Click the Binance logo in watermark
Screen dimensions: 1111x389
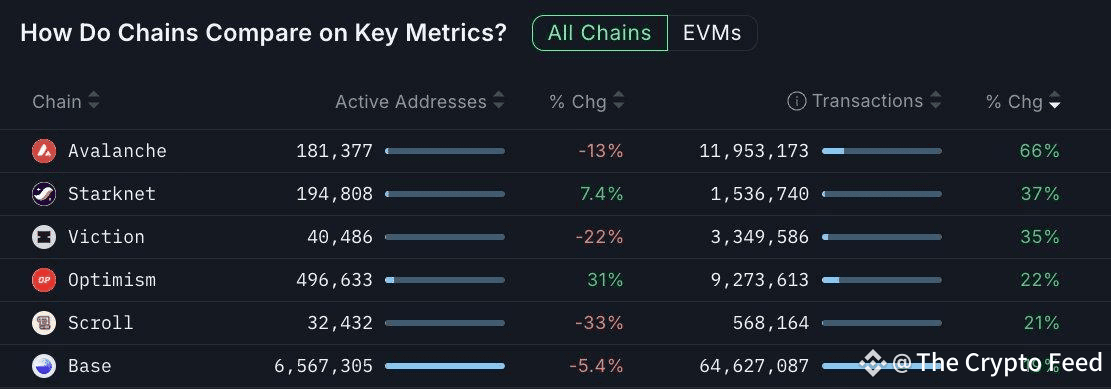(x=873, y=363)
